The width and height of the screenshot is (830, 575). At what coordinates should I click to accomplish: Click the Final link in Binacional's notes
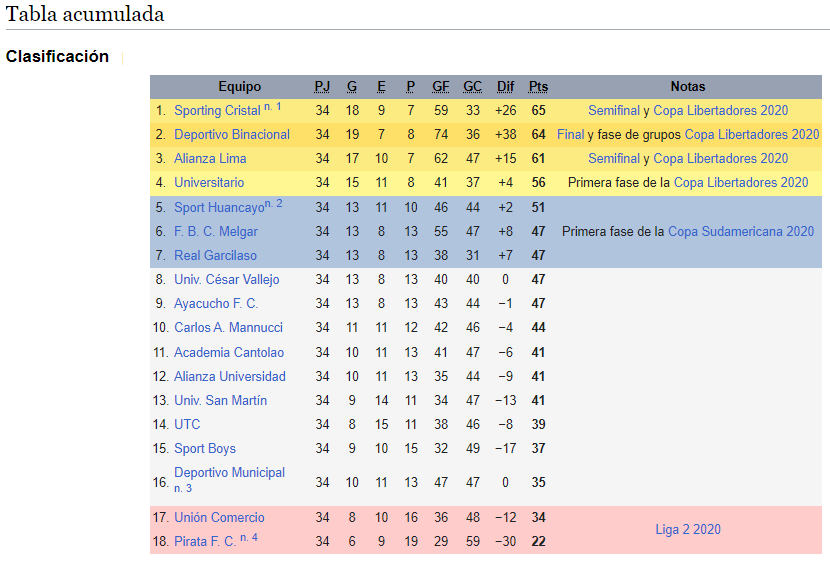point(571,134)
